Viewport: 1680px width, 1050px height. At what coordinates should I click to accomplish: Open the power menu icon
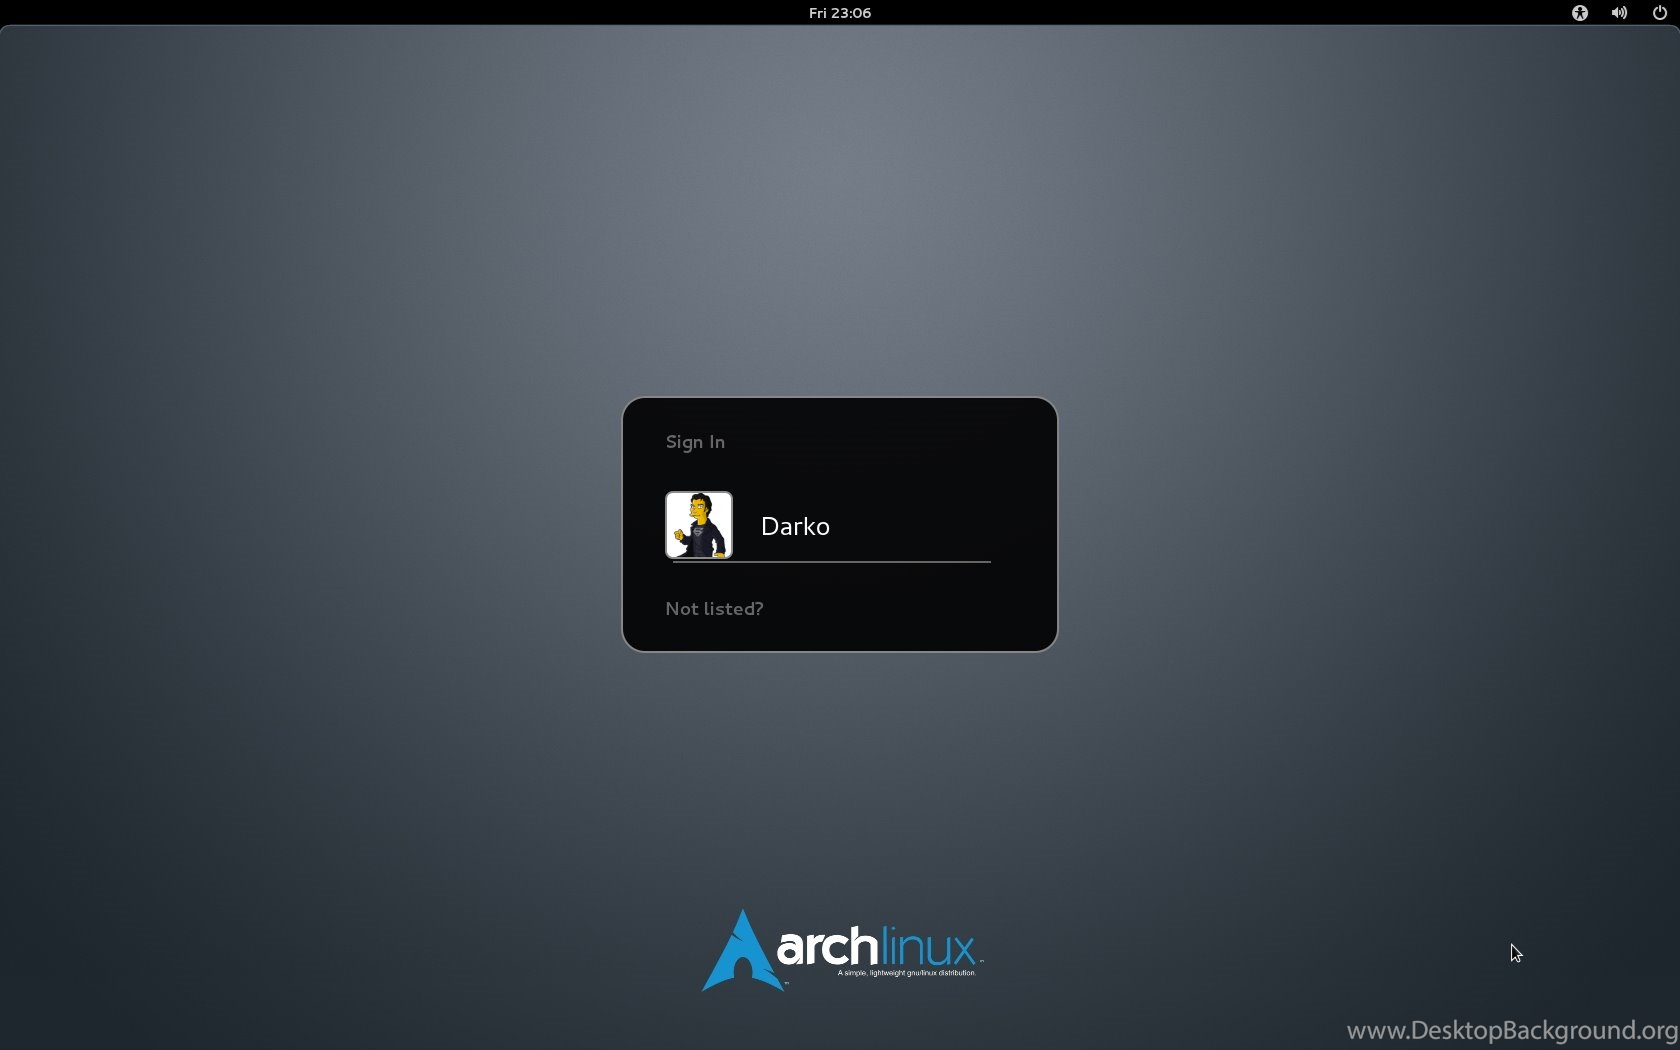tap(1660, 13)
